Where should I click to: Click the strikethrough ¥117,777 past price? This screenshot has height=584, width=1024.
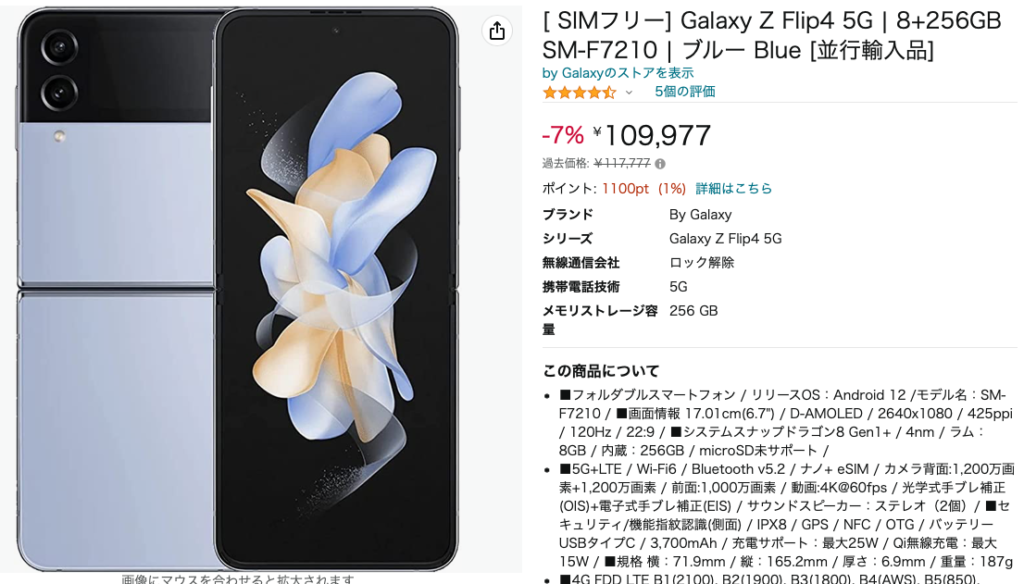(x=622, y=163)
